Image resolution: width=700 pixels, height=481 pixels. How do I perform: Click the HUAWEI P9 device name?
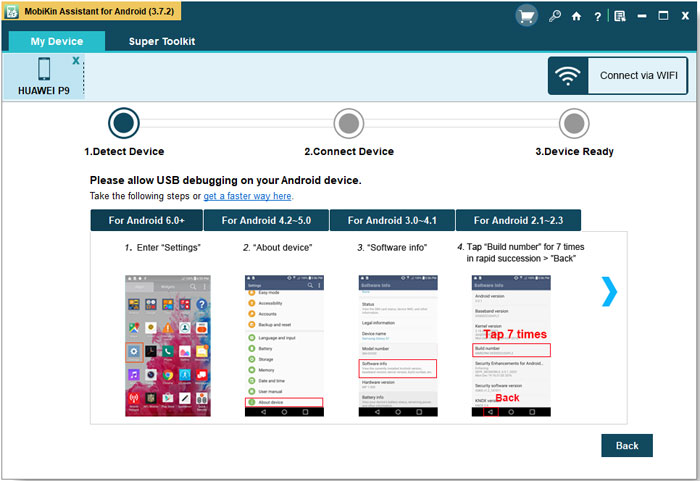pos(44,91)
